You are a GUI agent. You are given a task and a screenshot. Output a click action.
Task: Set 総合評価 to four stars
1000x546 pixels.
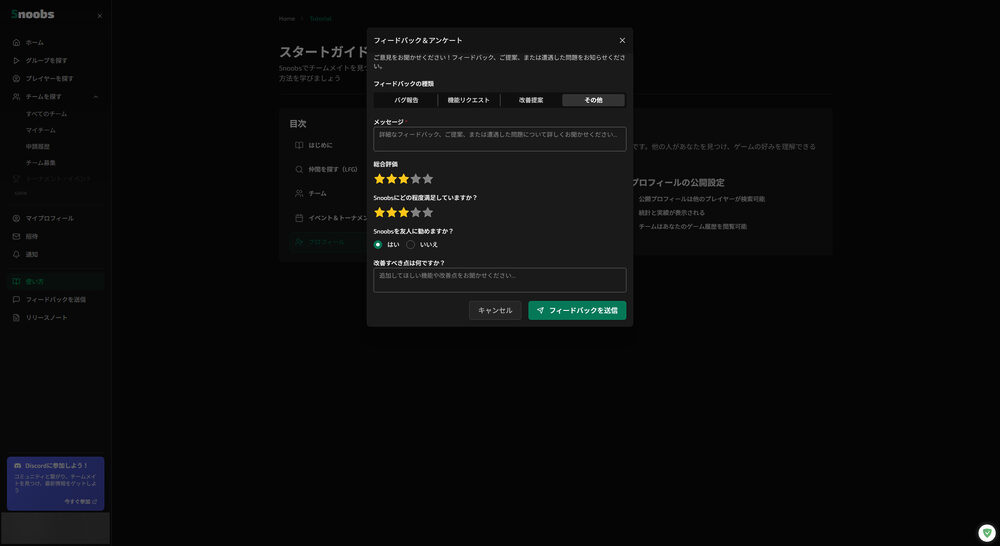[416, 179]
